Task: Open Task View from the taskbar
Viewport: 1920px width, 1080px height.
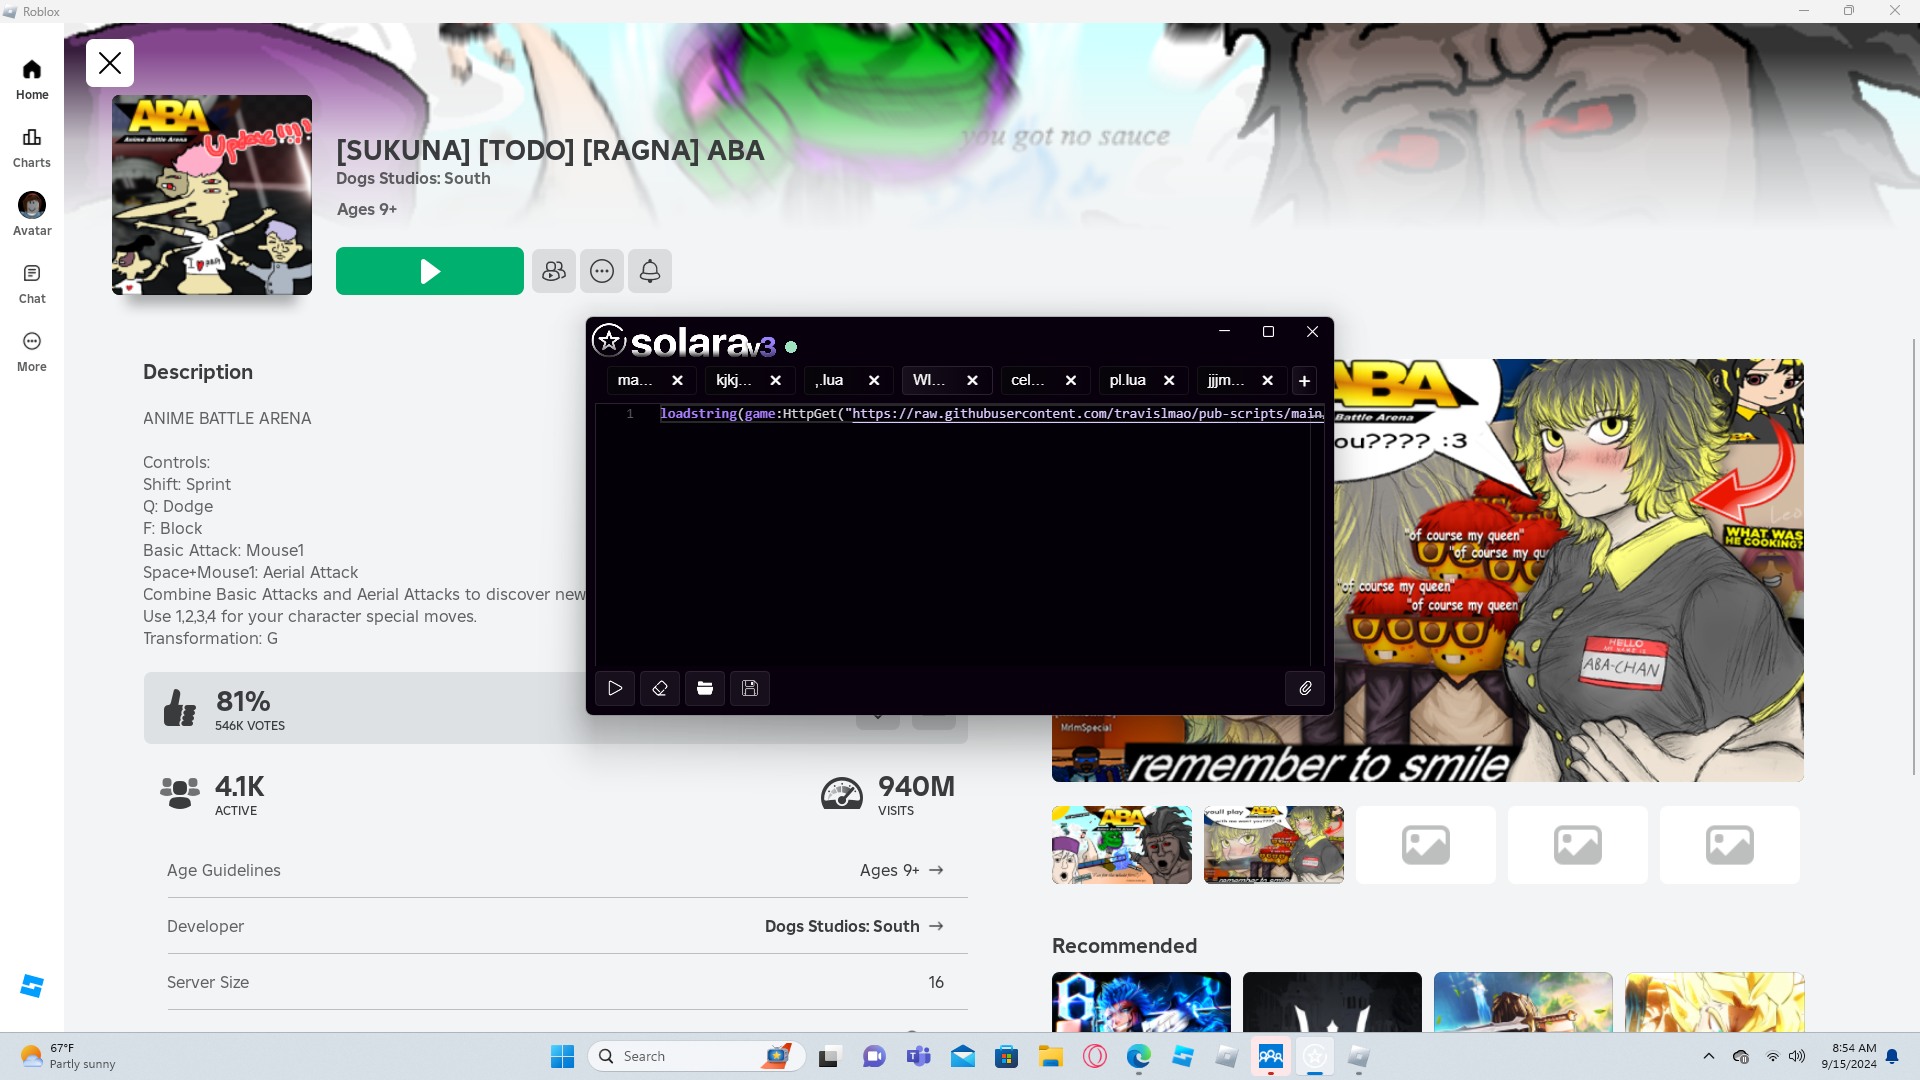Action: 830,1056
